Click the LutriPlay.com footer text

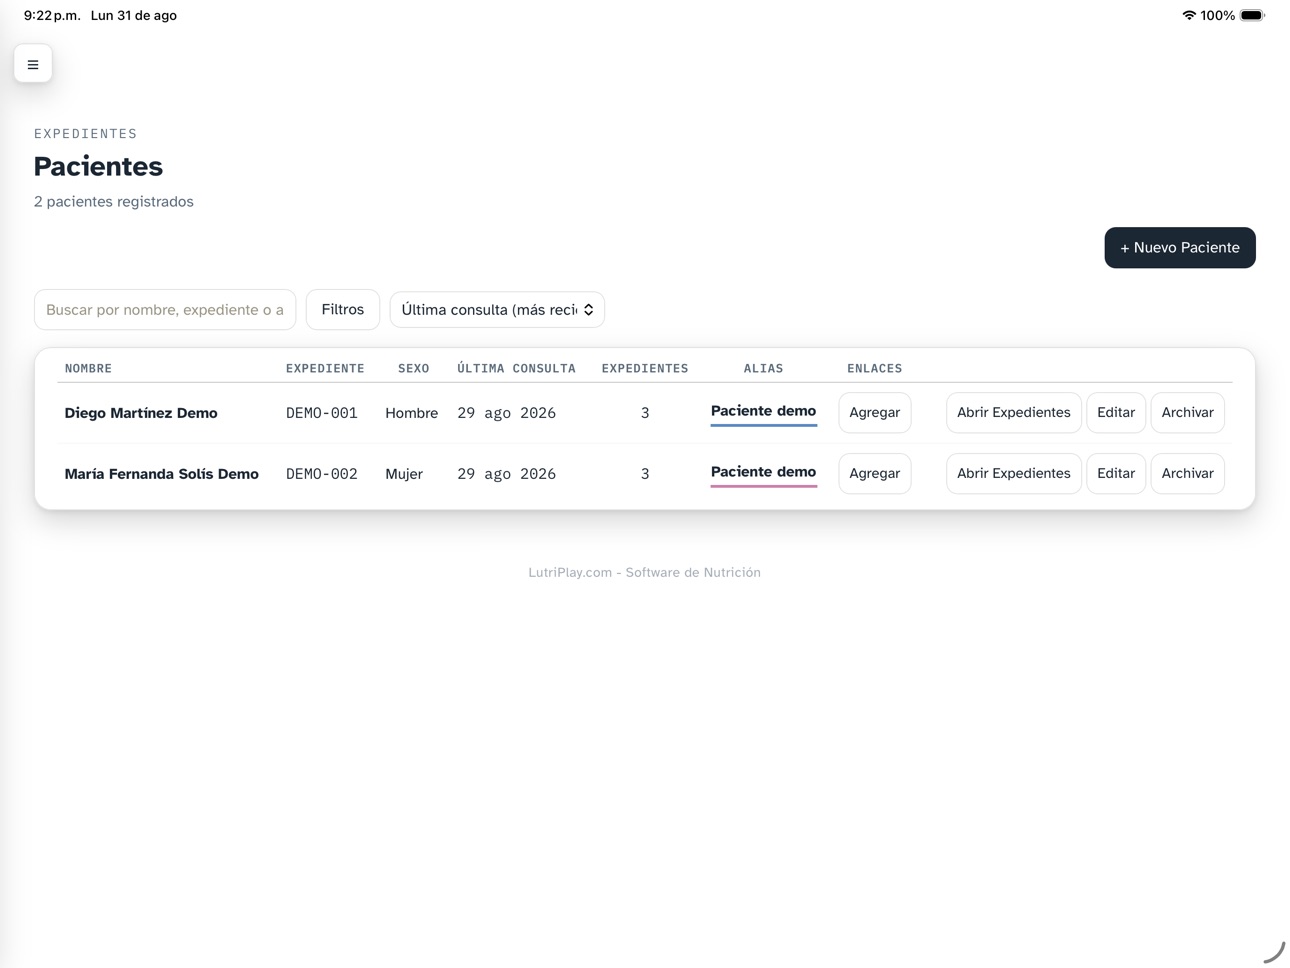645,573
